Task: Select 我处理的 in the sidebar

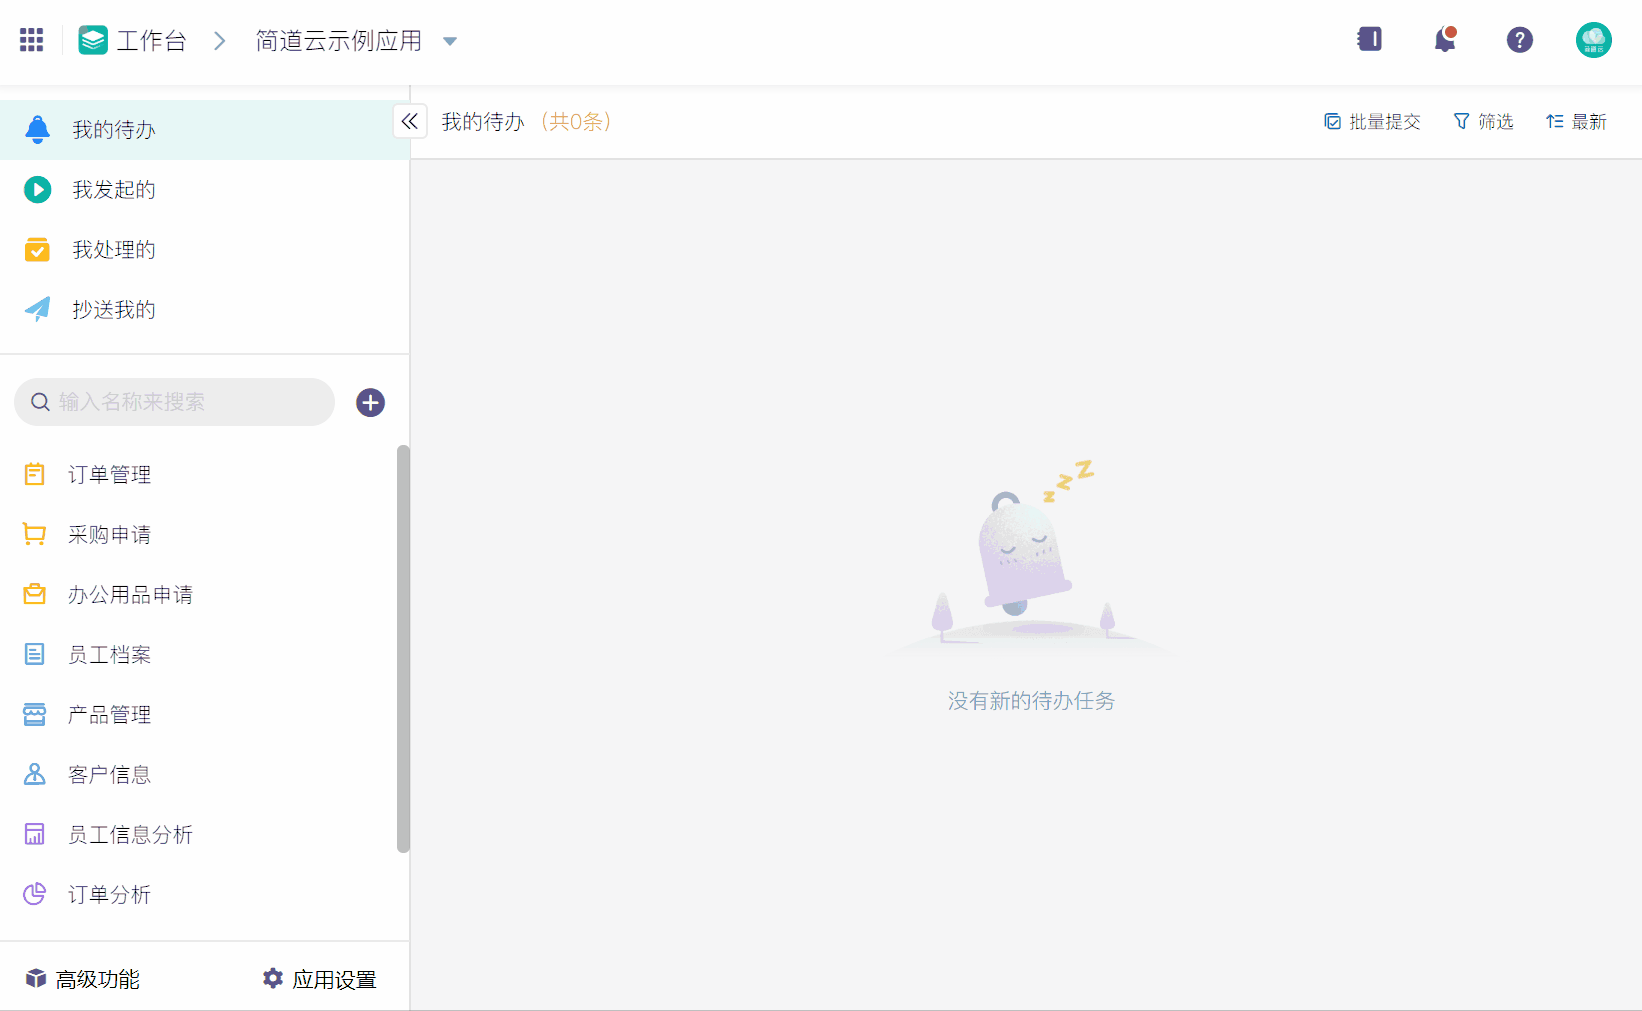Action: point(113,250)
